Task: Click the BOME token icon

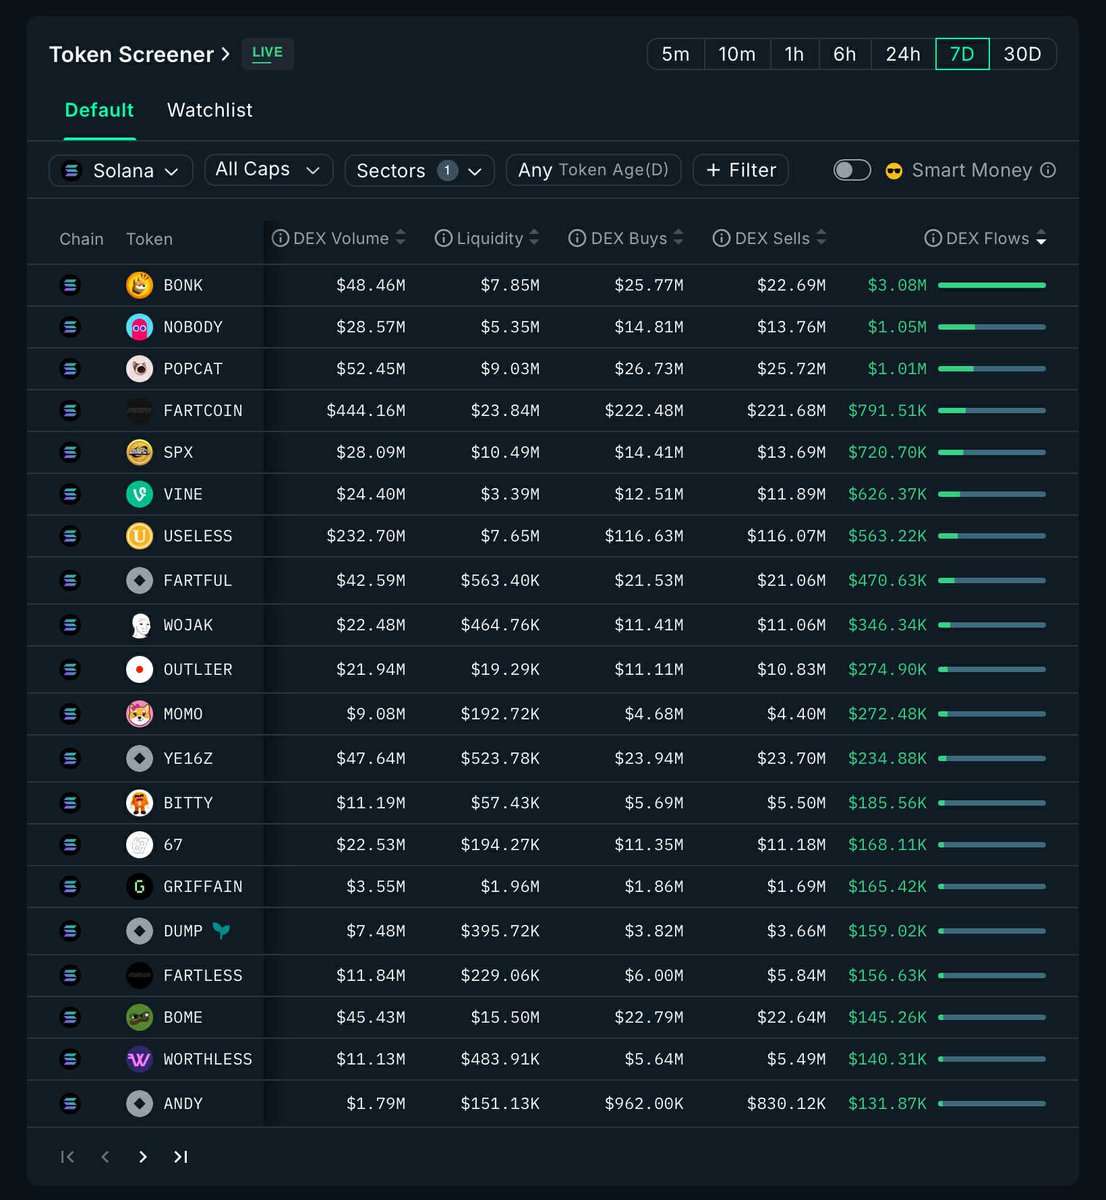Action: [x=139, y=1017]
